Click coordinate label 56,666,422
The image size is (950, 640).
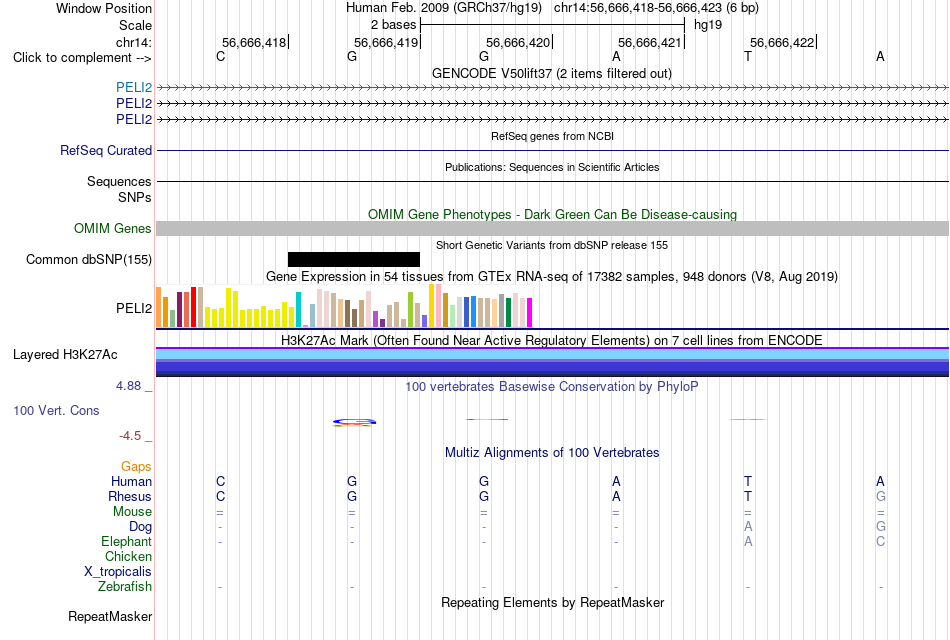tap(782, 42)
